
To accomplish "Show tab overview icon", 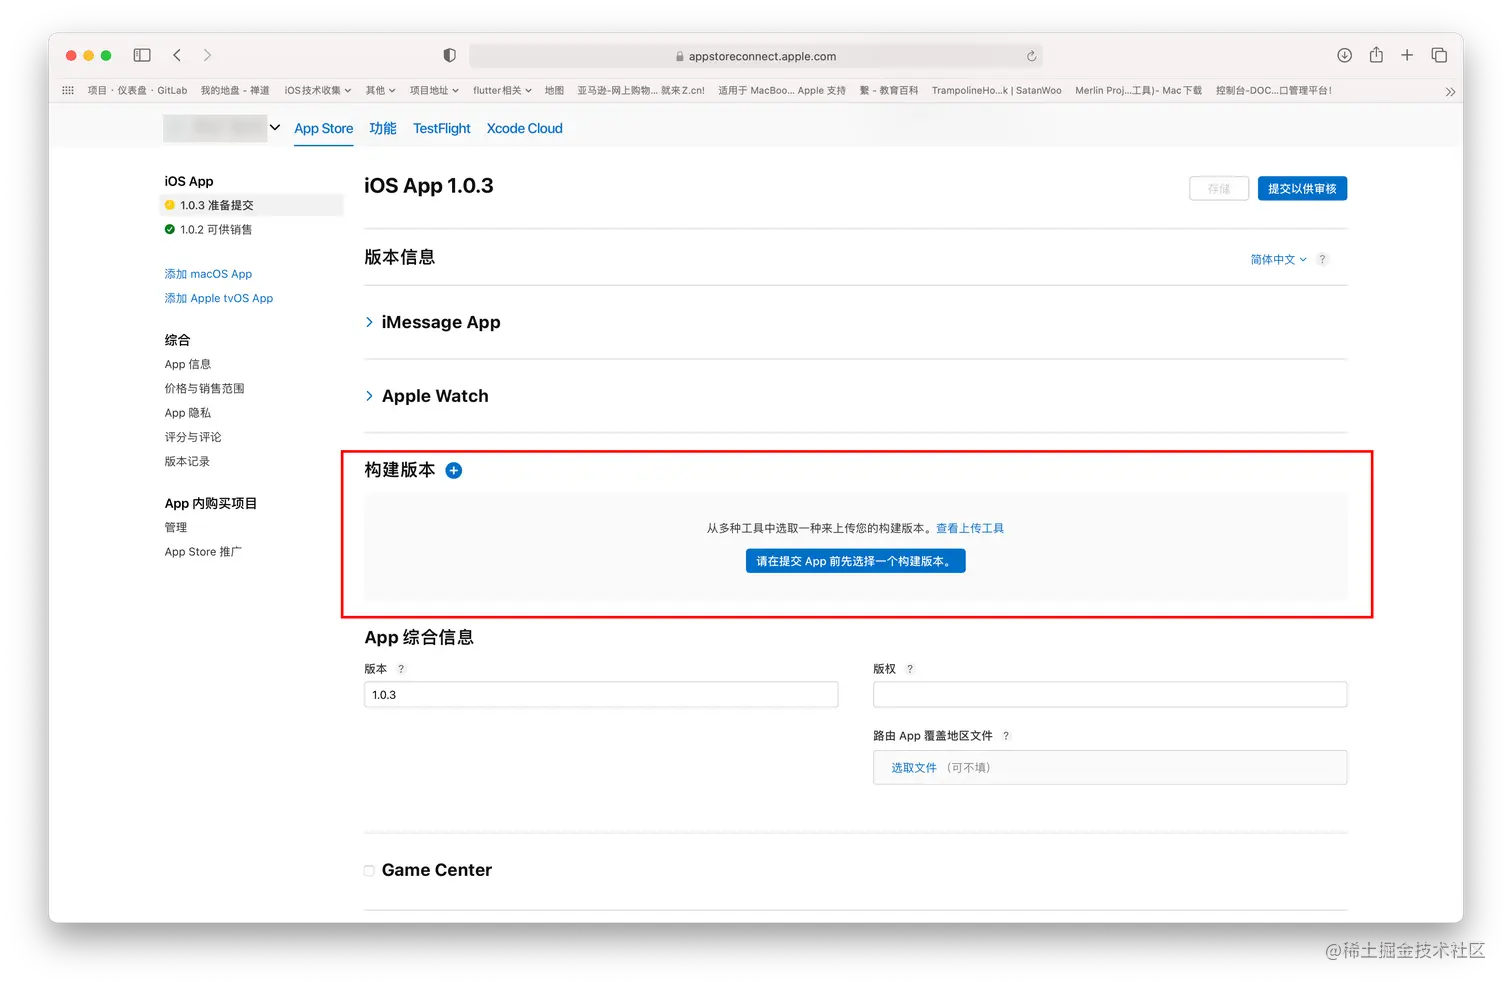I will (1439, 55).
